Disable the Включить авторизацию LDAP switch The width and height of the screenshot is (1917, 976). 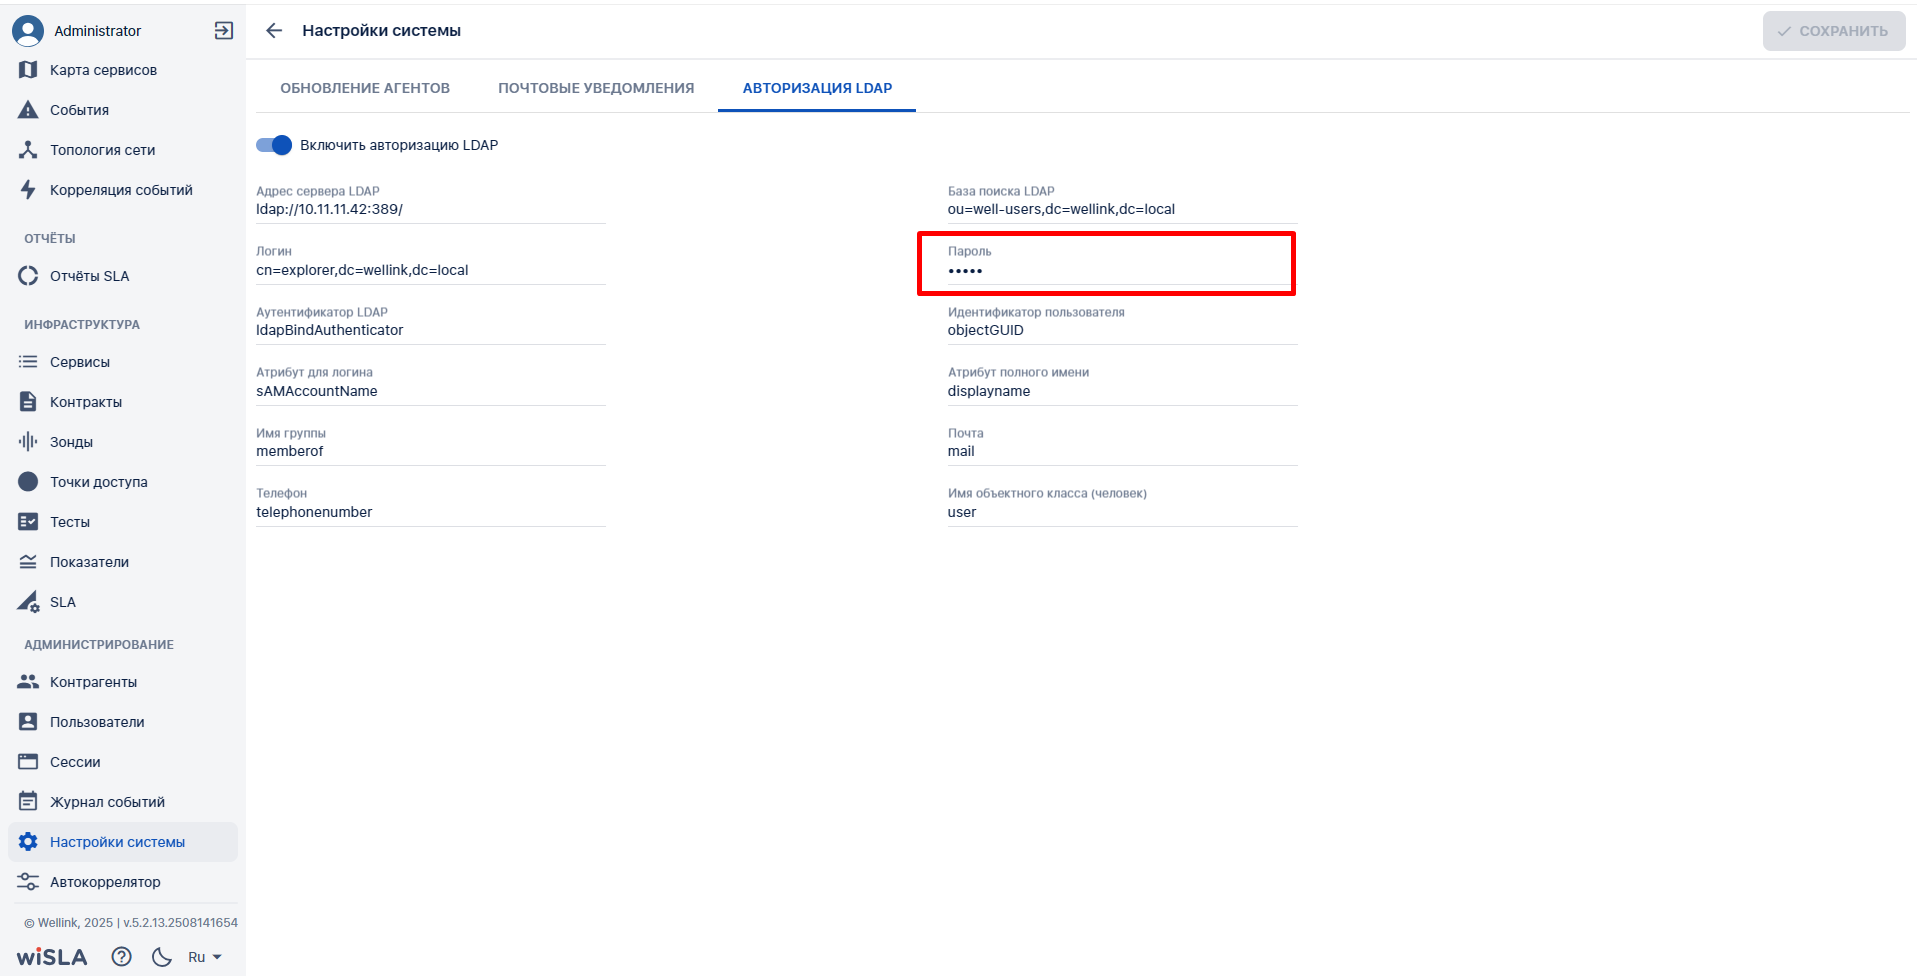point(274,145)
